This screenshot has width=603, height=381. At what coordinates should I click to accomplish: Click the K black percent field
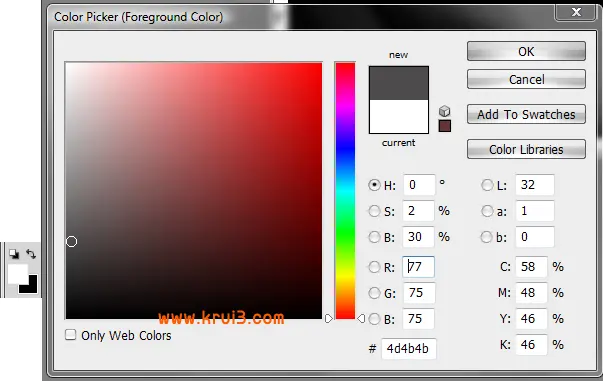[x=531, y=344]
